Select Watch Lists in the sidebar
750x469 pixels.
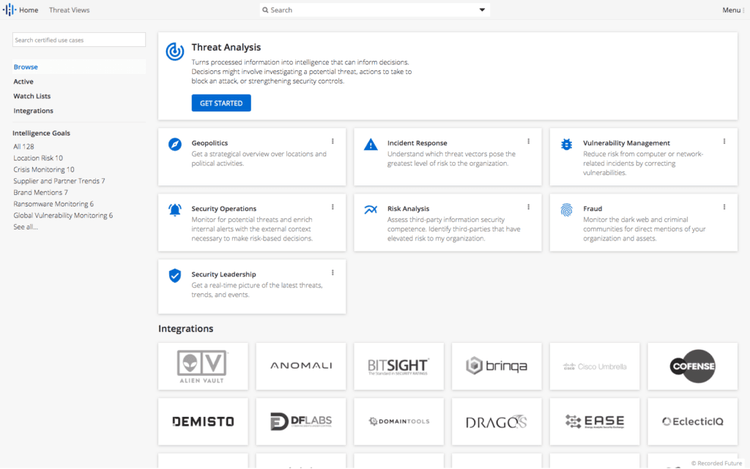pos(32,96)
